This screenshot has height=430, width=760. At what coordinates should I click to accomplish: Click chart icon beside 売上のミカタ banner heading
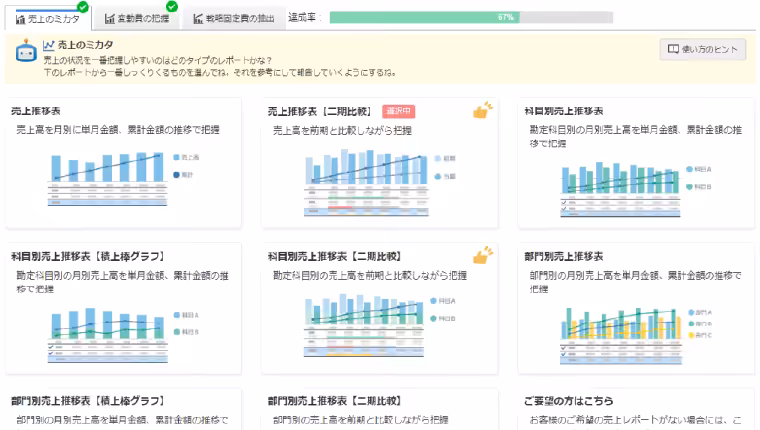click(x=47, y=45)
